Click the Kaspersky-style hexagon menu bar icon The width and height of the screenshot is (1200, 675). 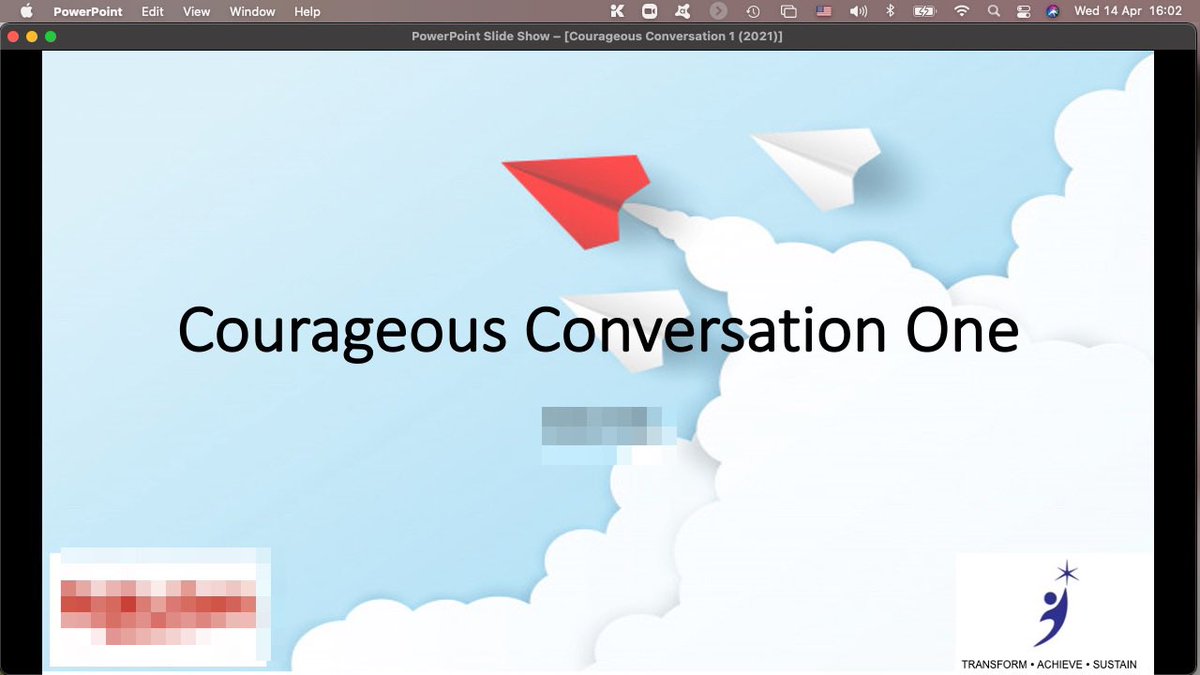pyautogui.click(x=683, y=11)
